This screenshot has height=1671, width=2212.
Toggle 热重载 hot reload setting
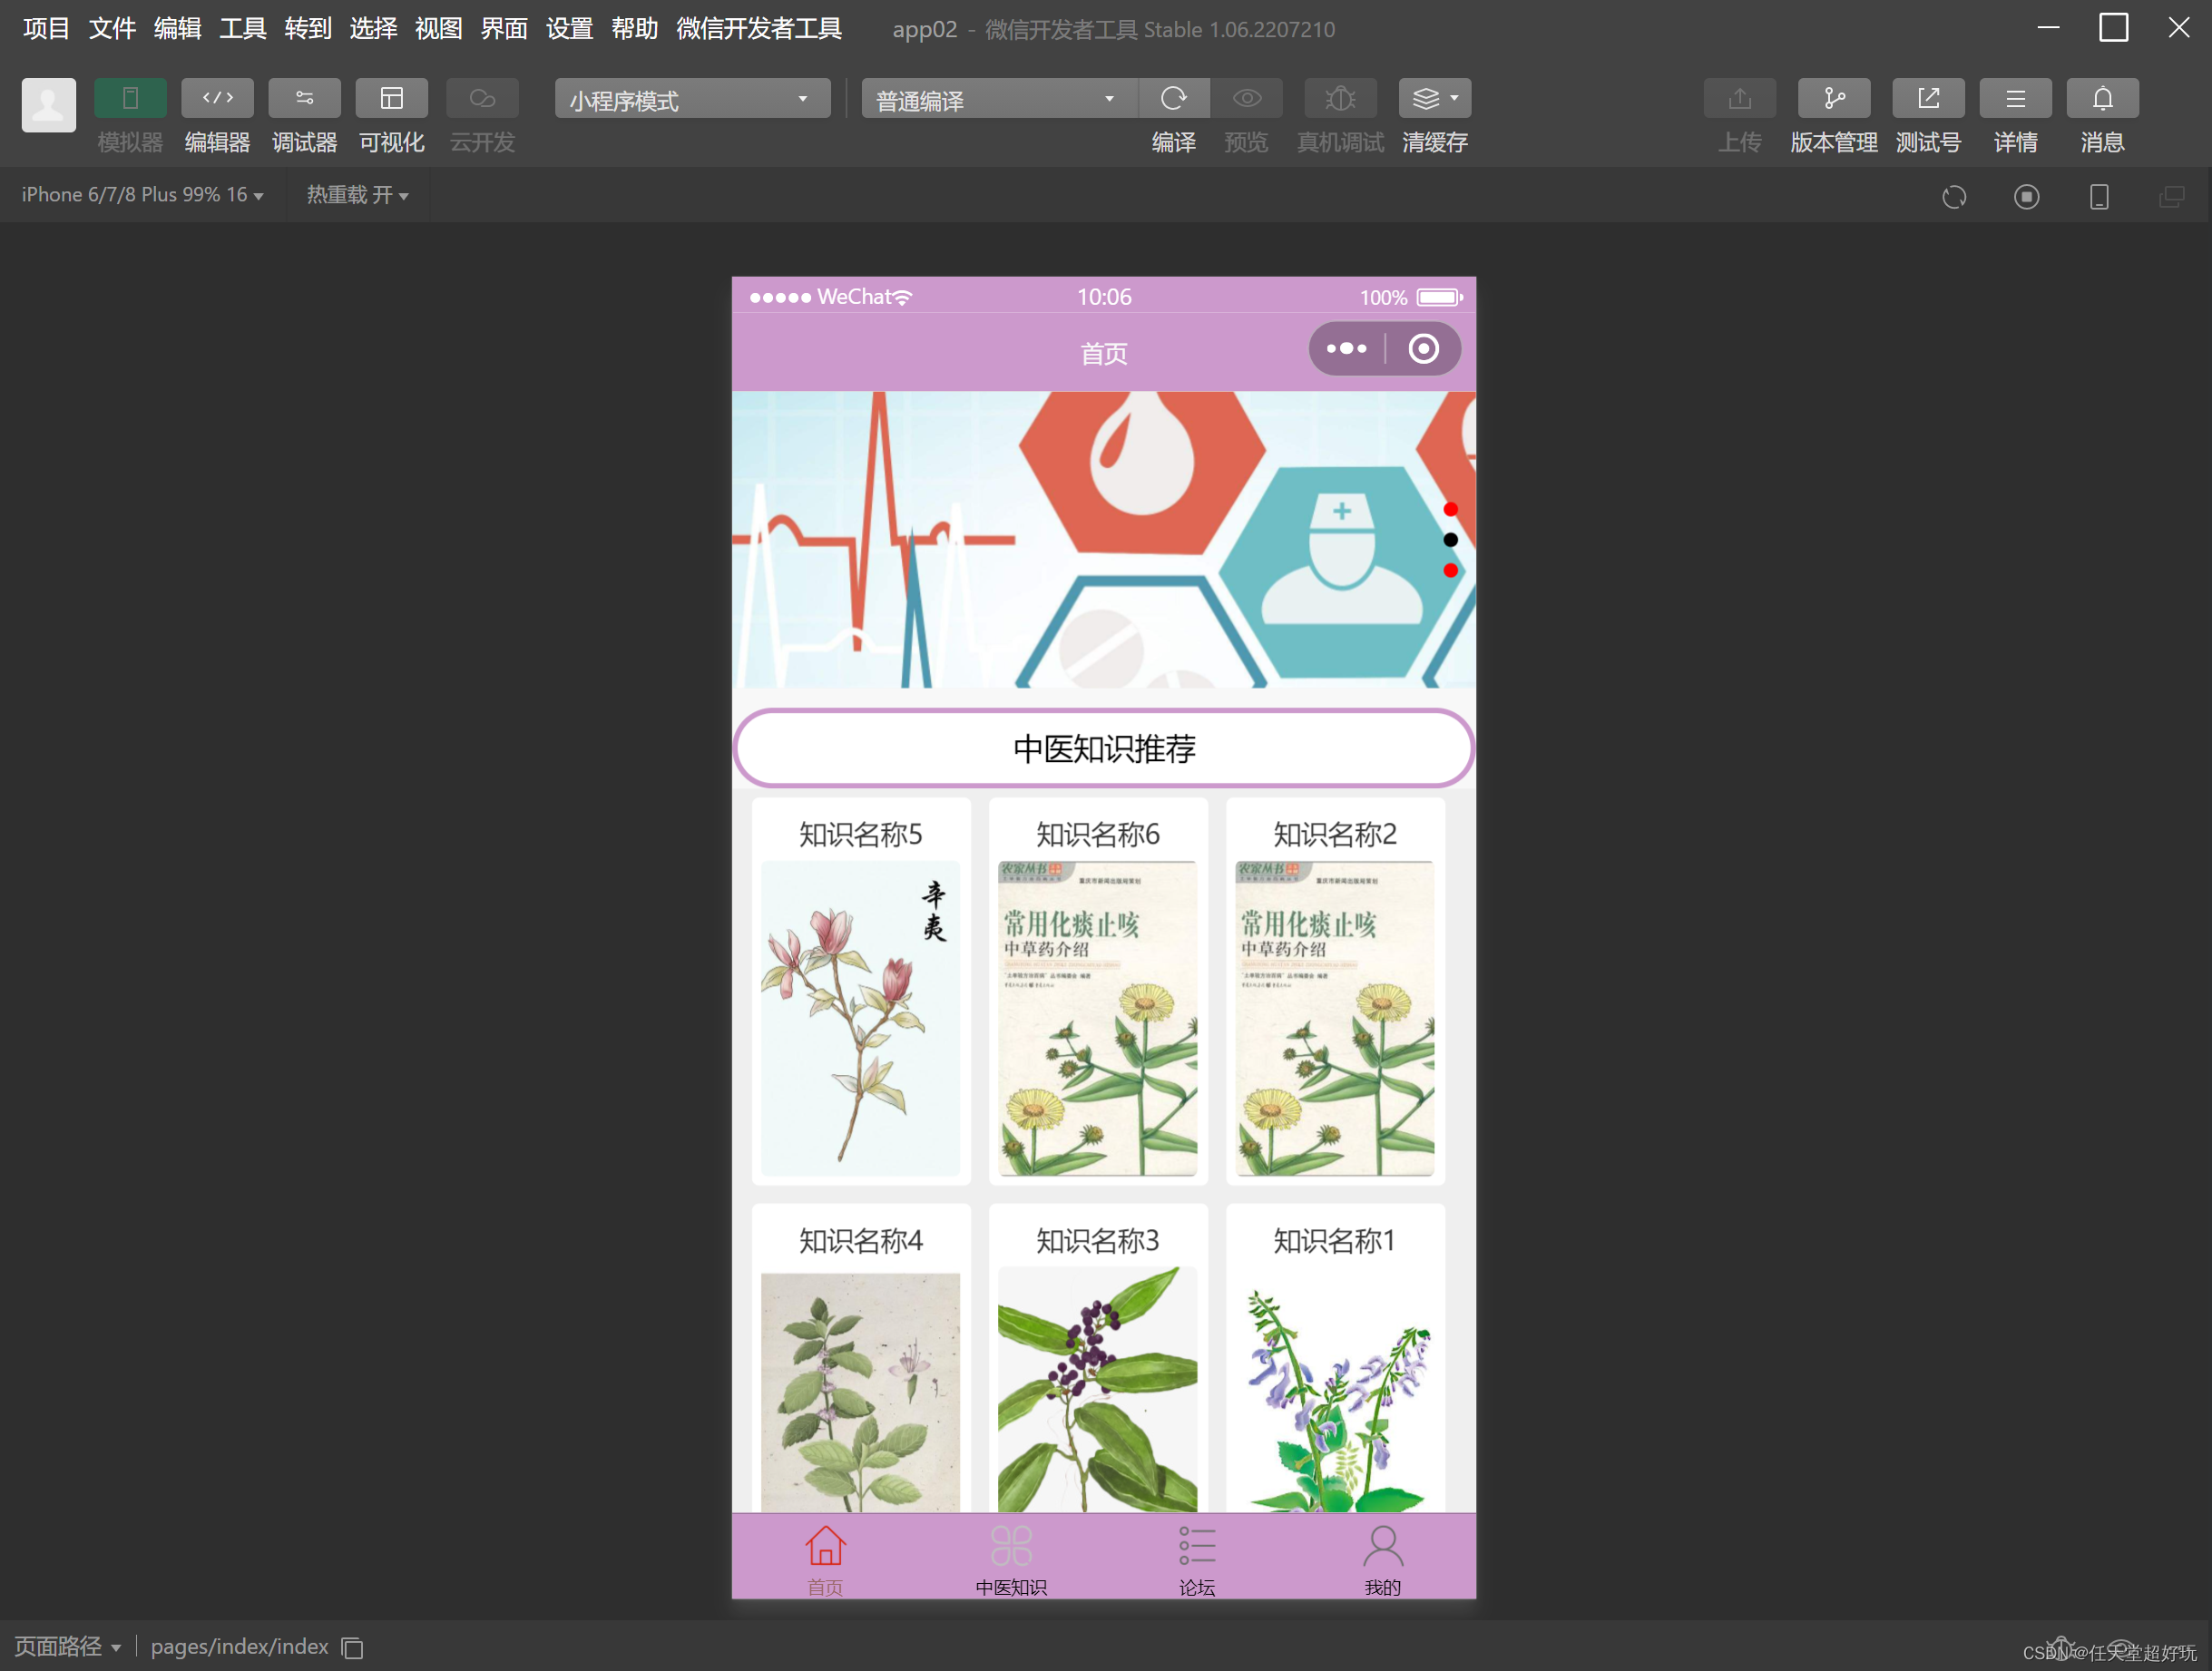click(x=357, y=194)
